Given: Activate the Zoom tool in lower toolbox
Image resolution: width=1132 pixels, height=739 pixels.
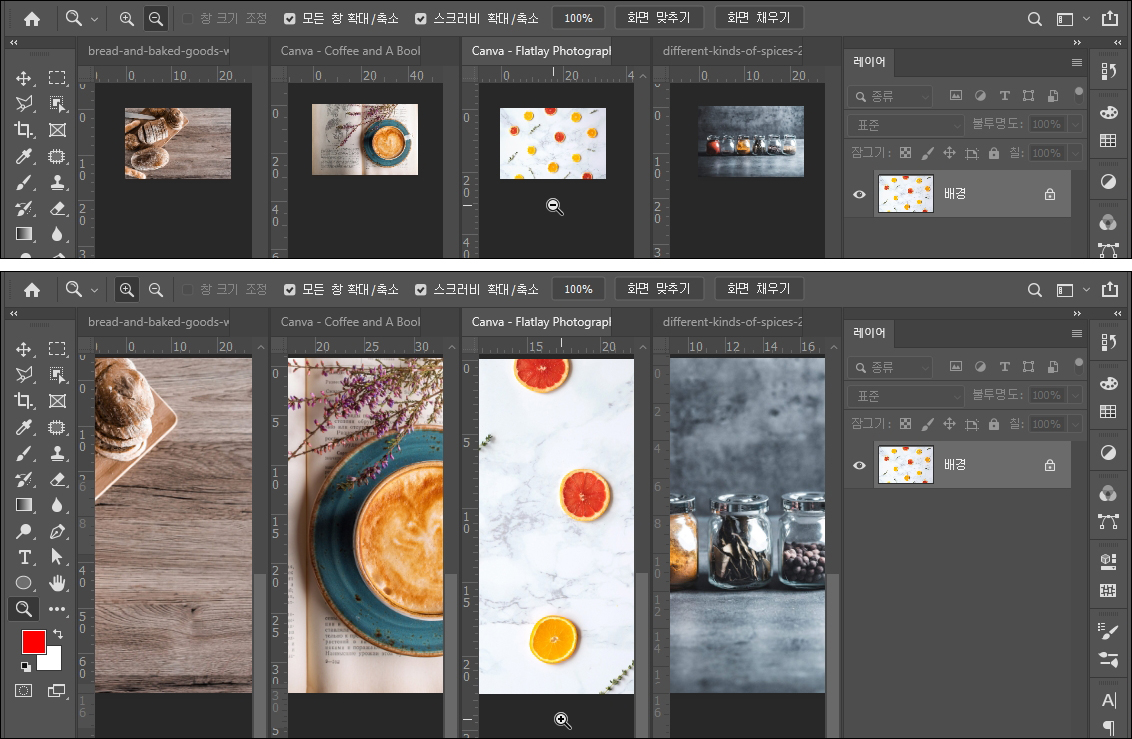Looking at the screenshot, I should [24, 609].
